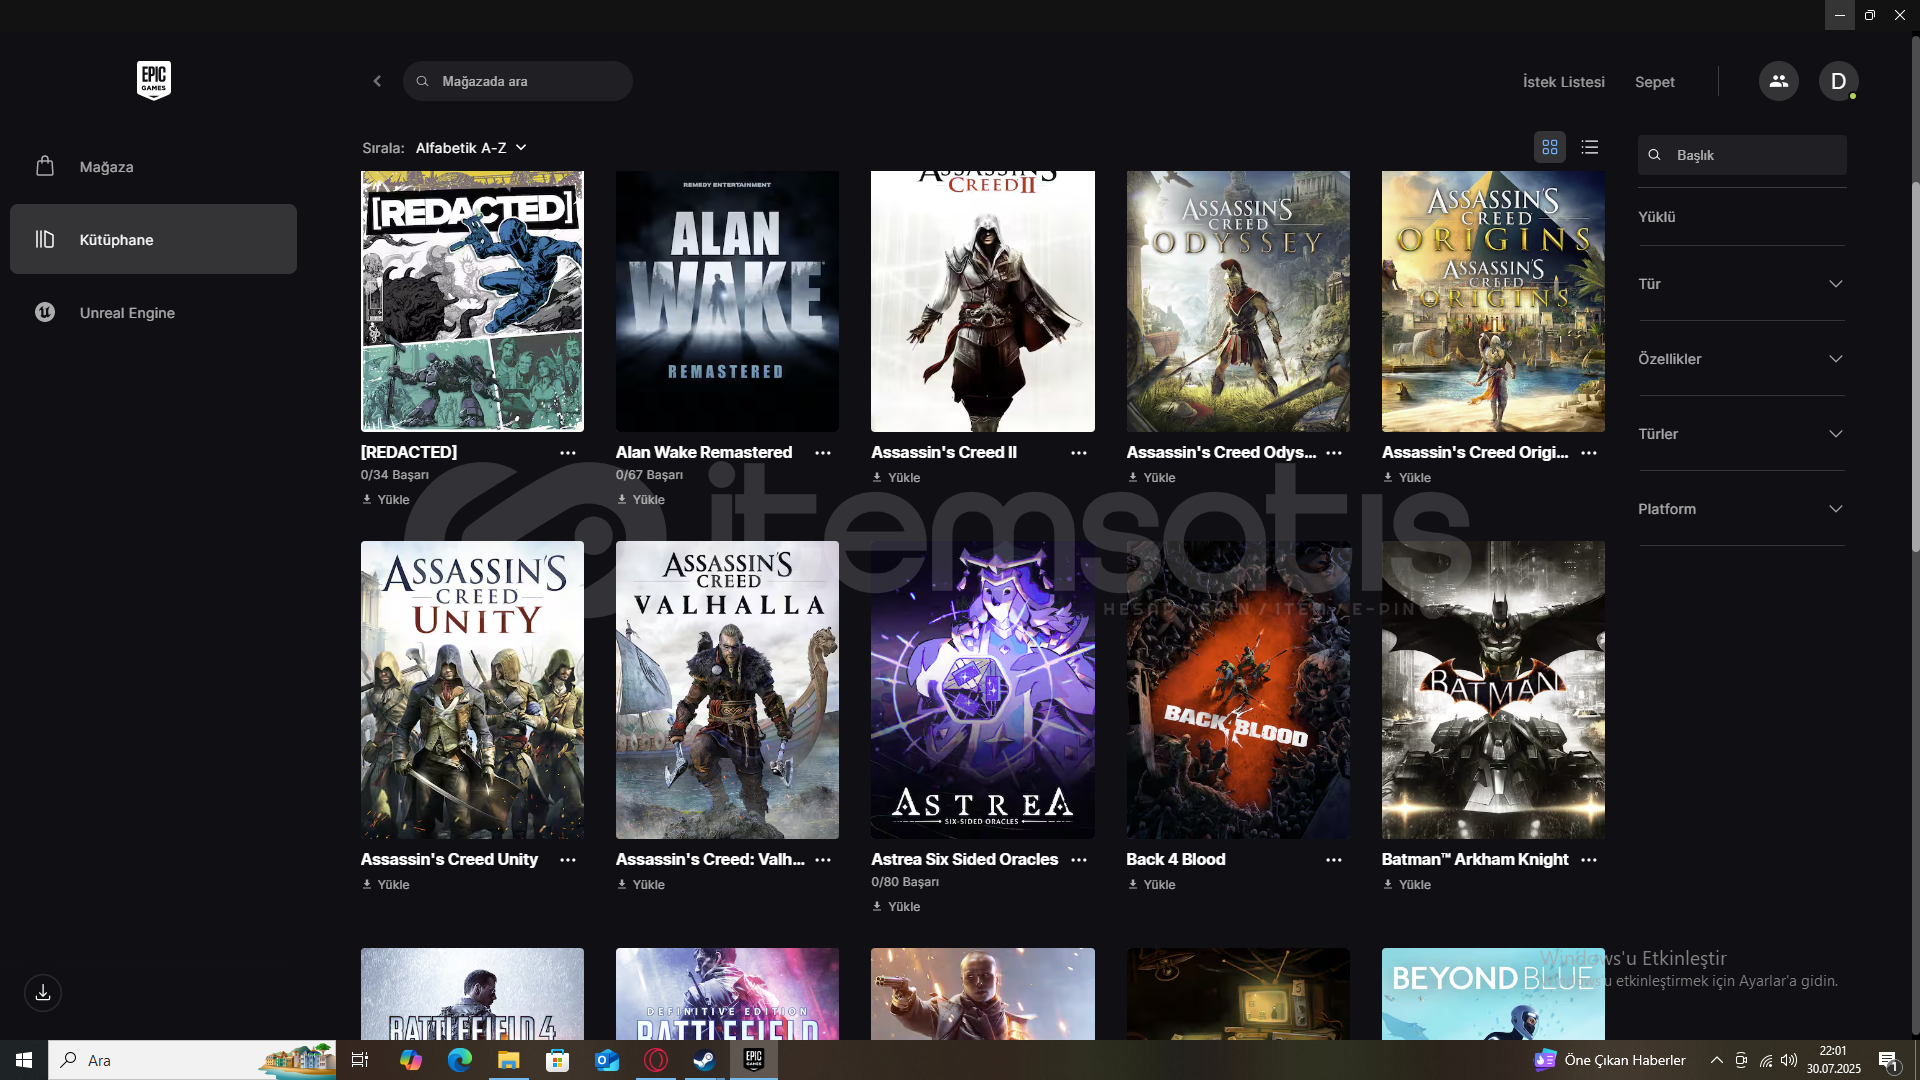Open Sepet cart
This screenshot has height=1080, width=1920.
tap(1654, 82)
